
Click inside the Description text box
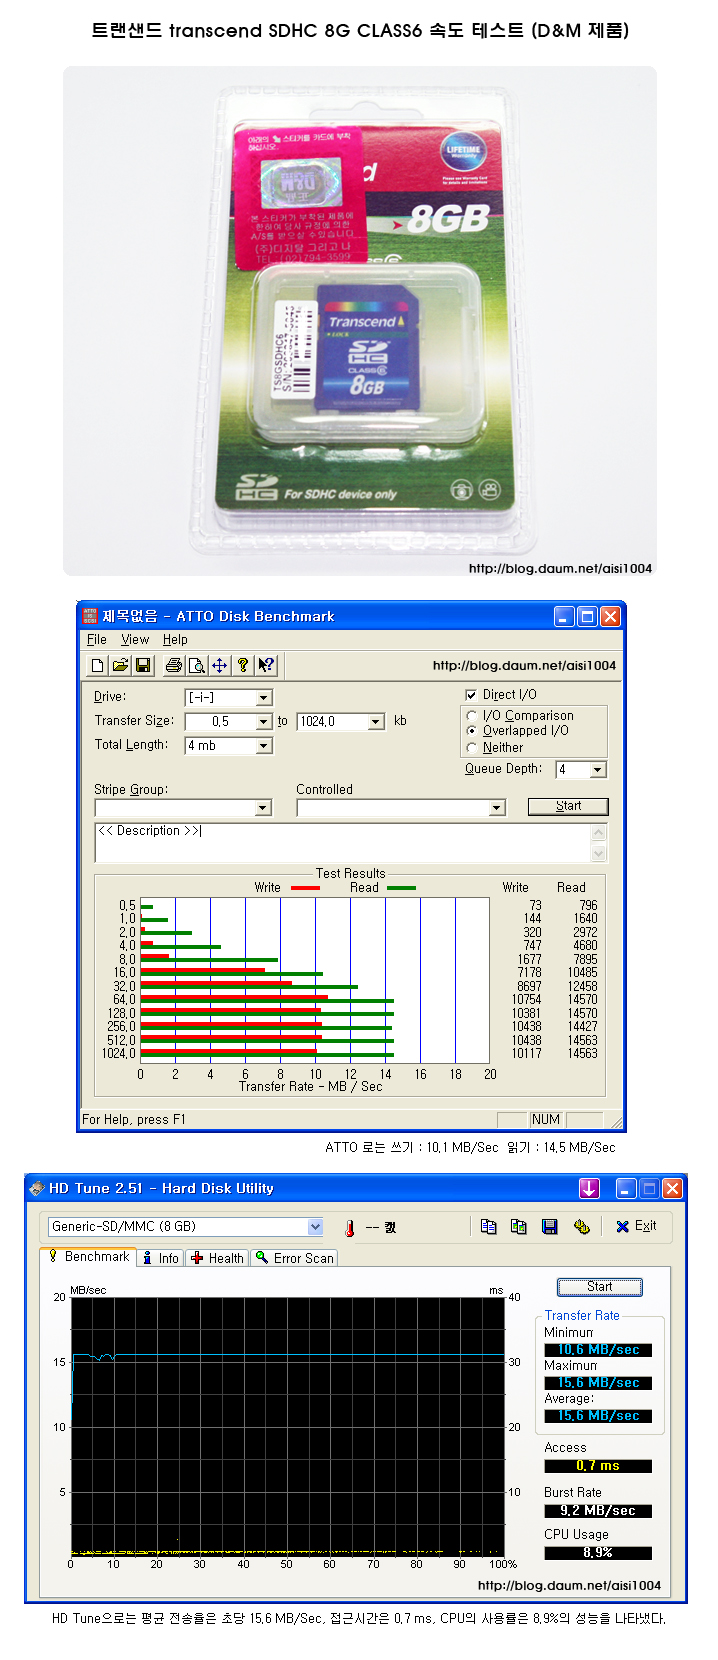point(342,842)
